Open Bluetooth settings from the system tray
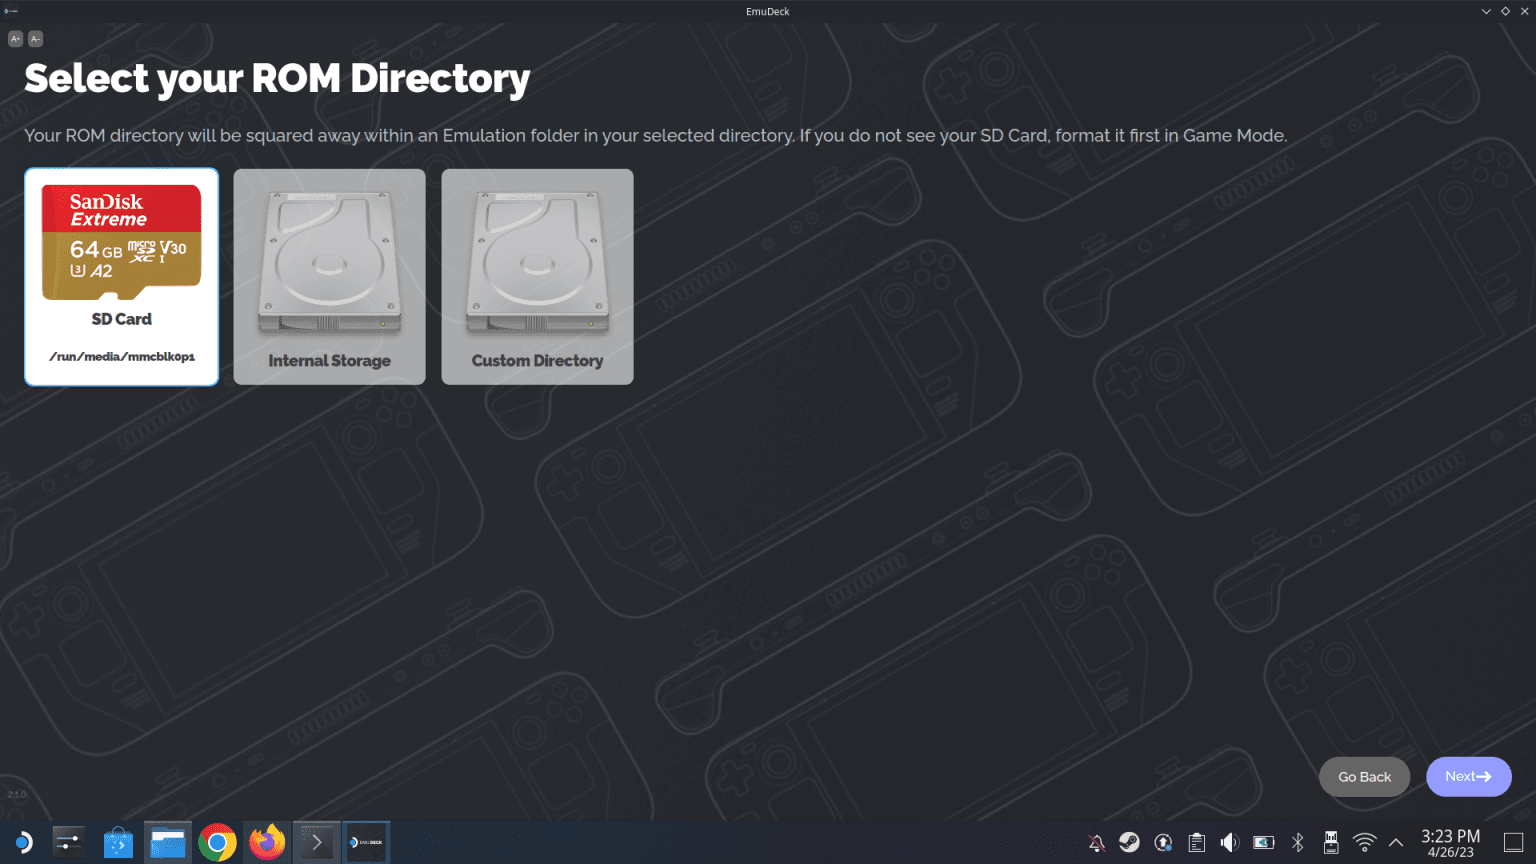 (x=1297, y=842)
